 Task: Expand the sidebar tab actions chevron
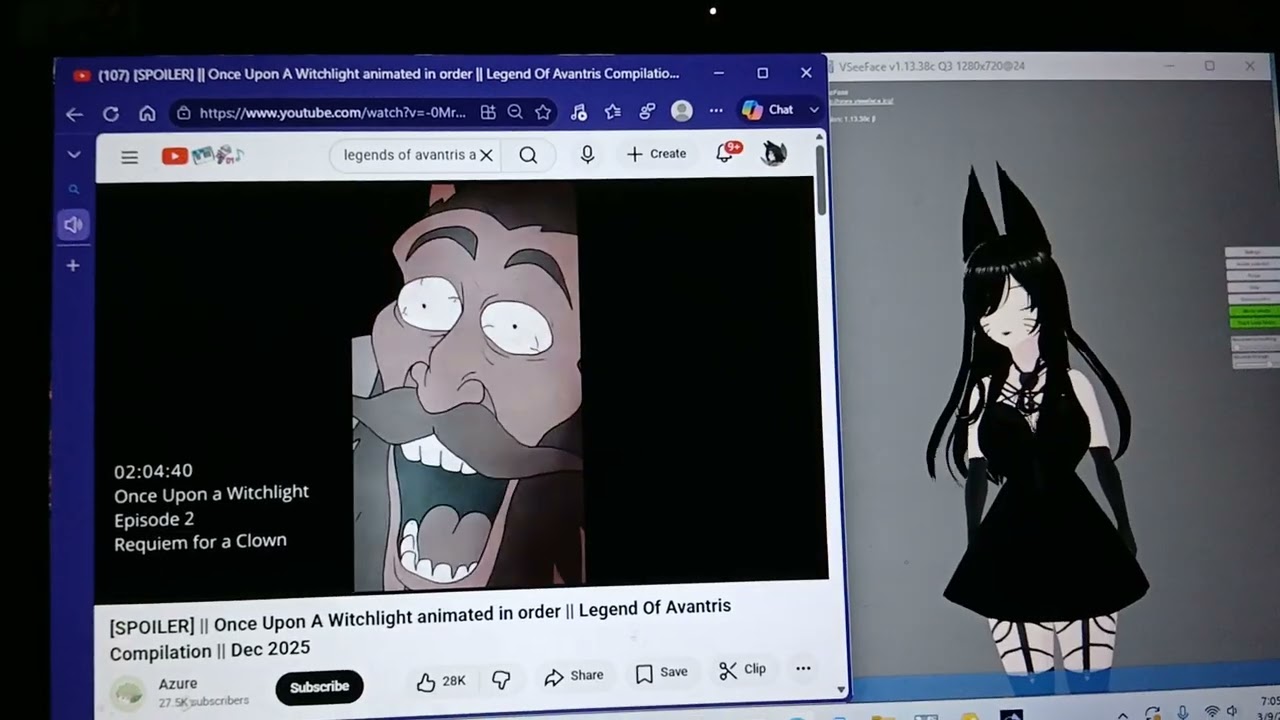pos(74,155)
